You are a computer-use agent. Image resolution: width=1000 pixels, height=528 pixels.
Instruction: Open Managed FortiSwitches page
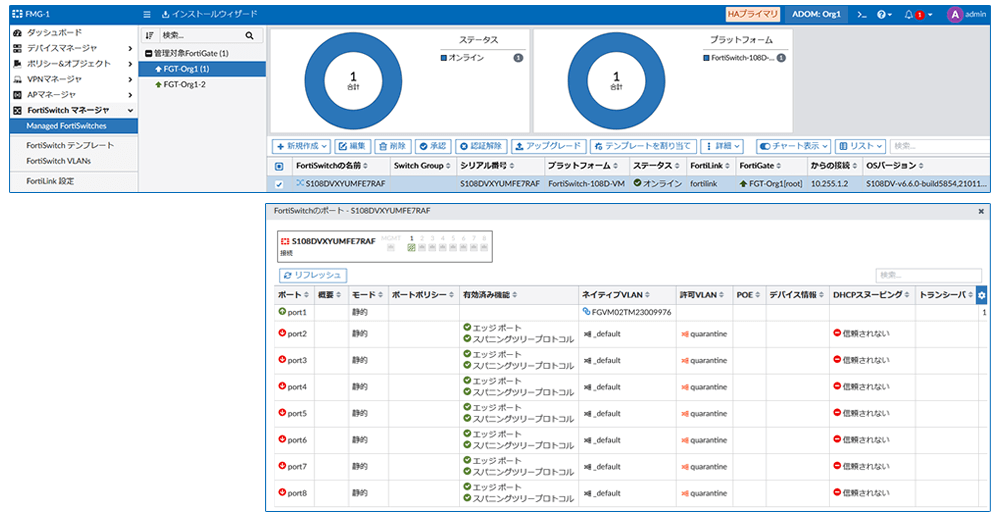pyautogui.click(x=74, y=126)
